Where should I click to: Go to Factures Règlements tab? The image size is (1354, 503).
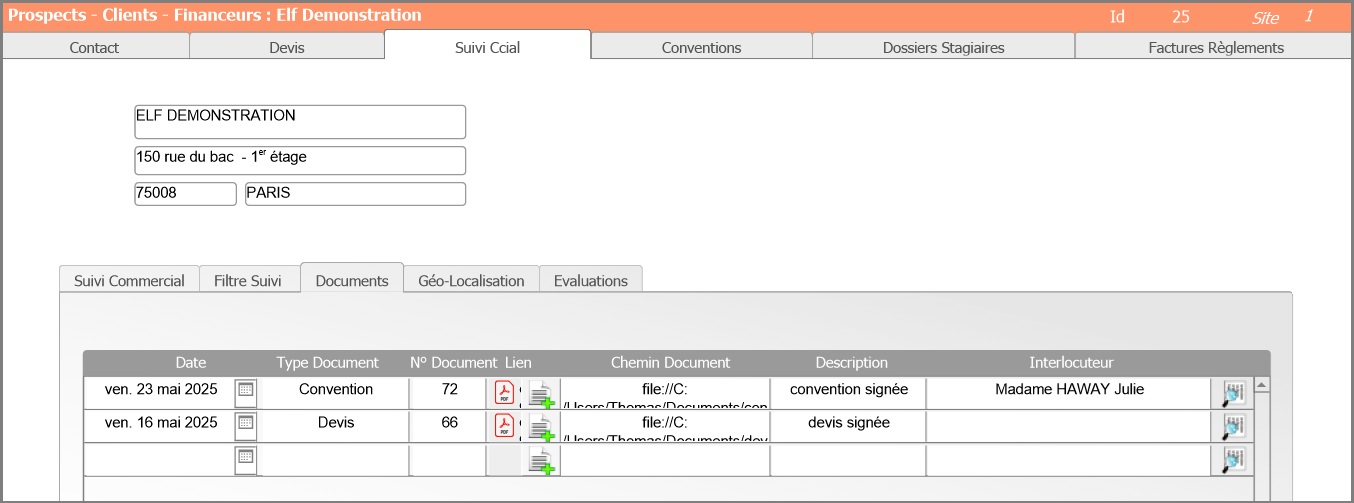[x=1215, y=47]
